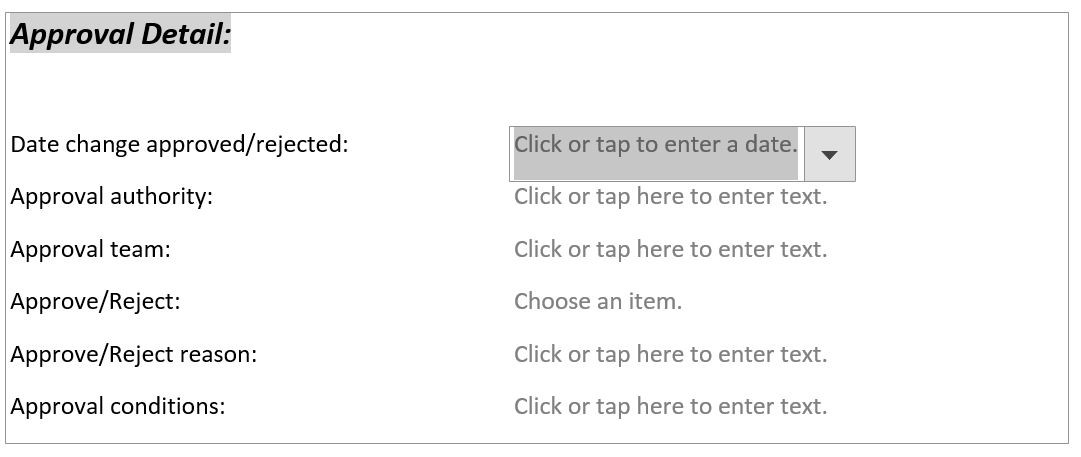Open the 'Choose an item' dropdown
This screenshot has width=1081, height=457.
(x=598, y=302)
